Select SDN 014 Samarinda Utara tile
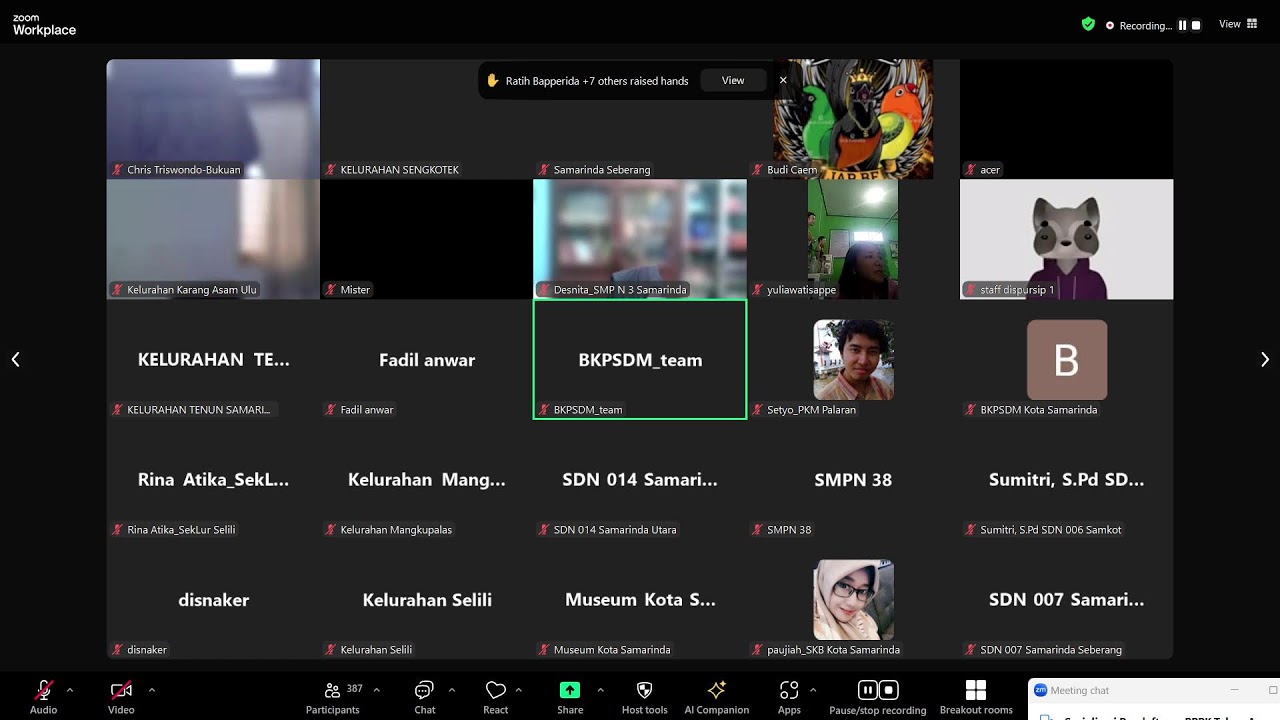 pyautogui.click(x=640, y=479)
